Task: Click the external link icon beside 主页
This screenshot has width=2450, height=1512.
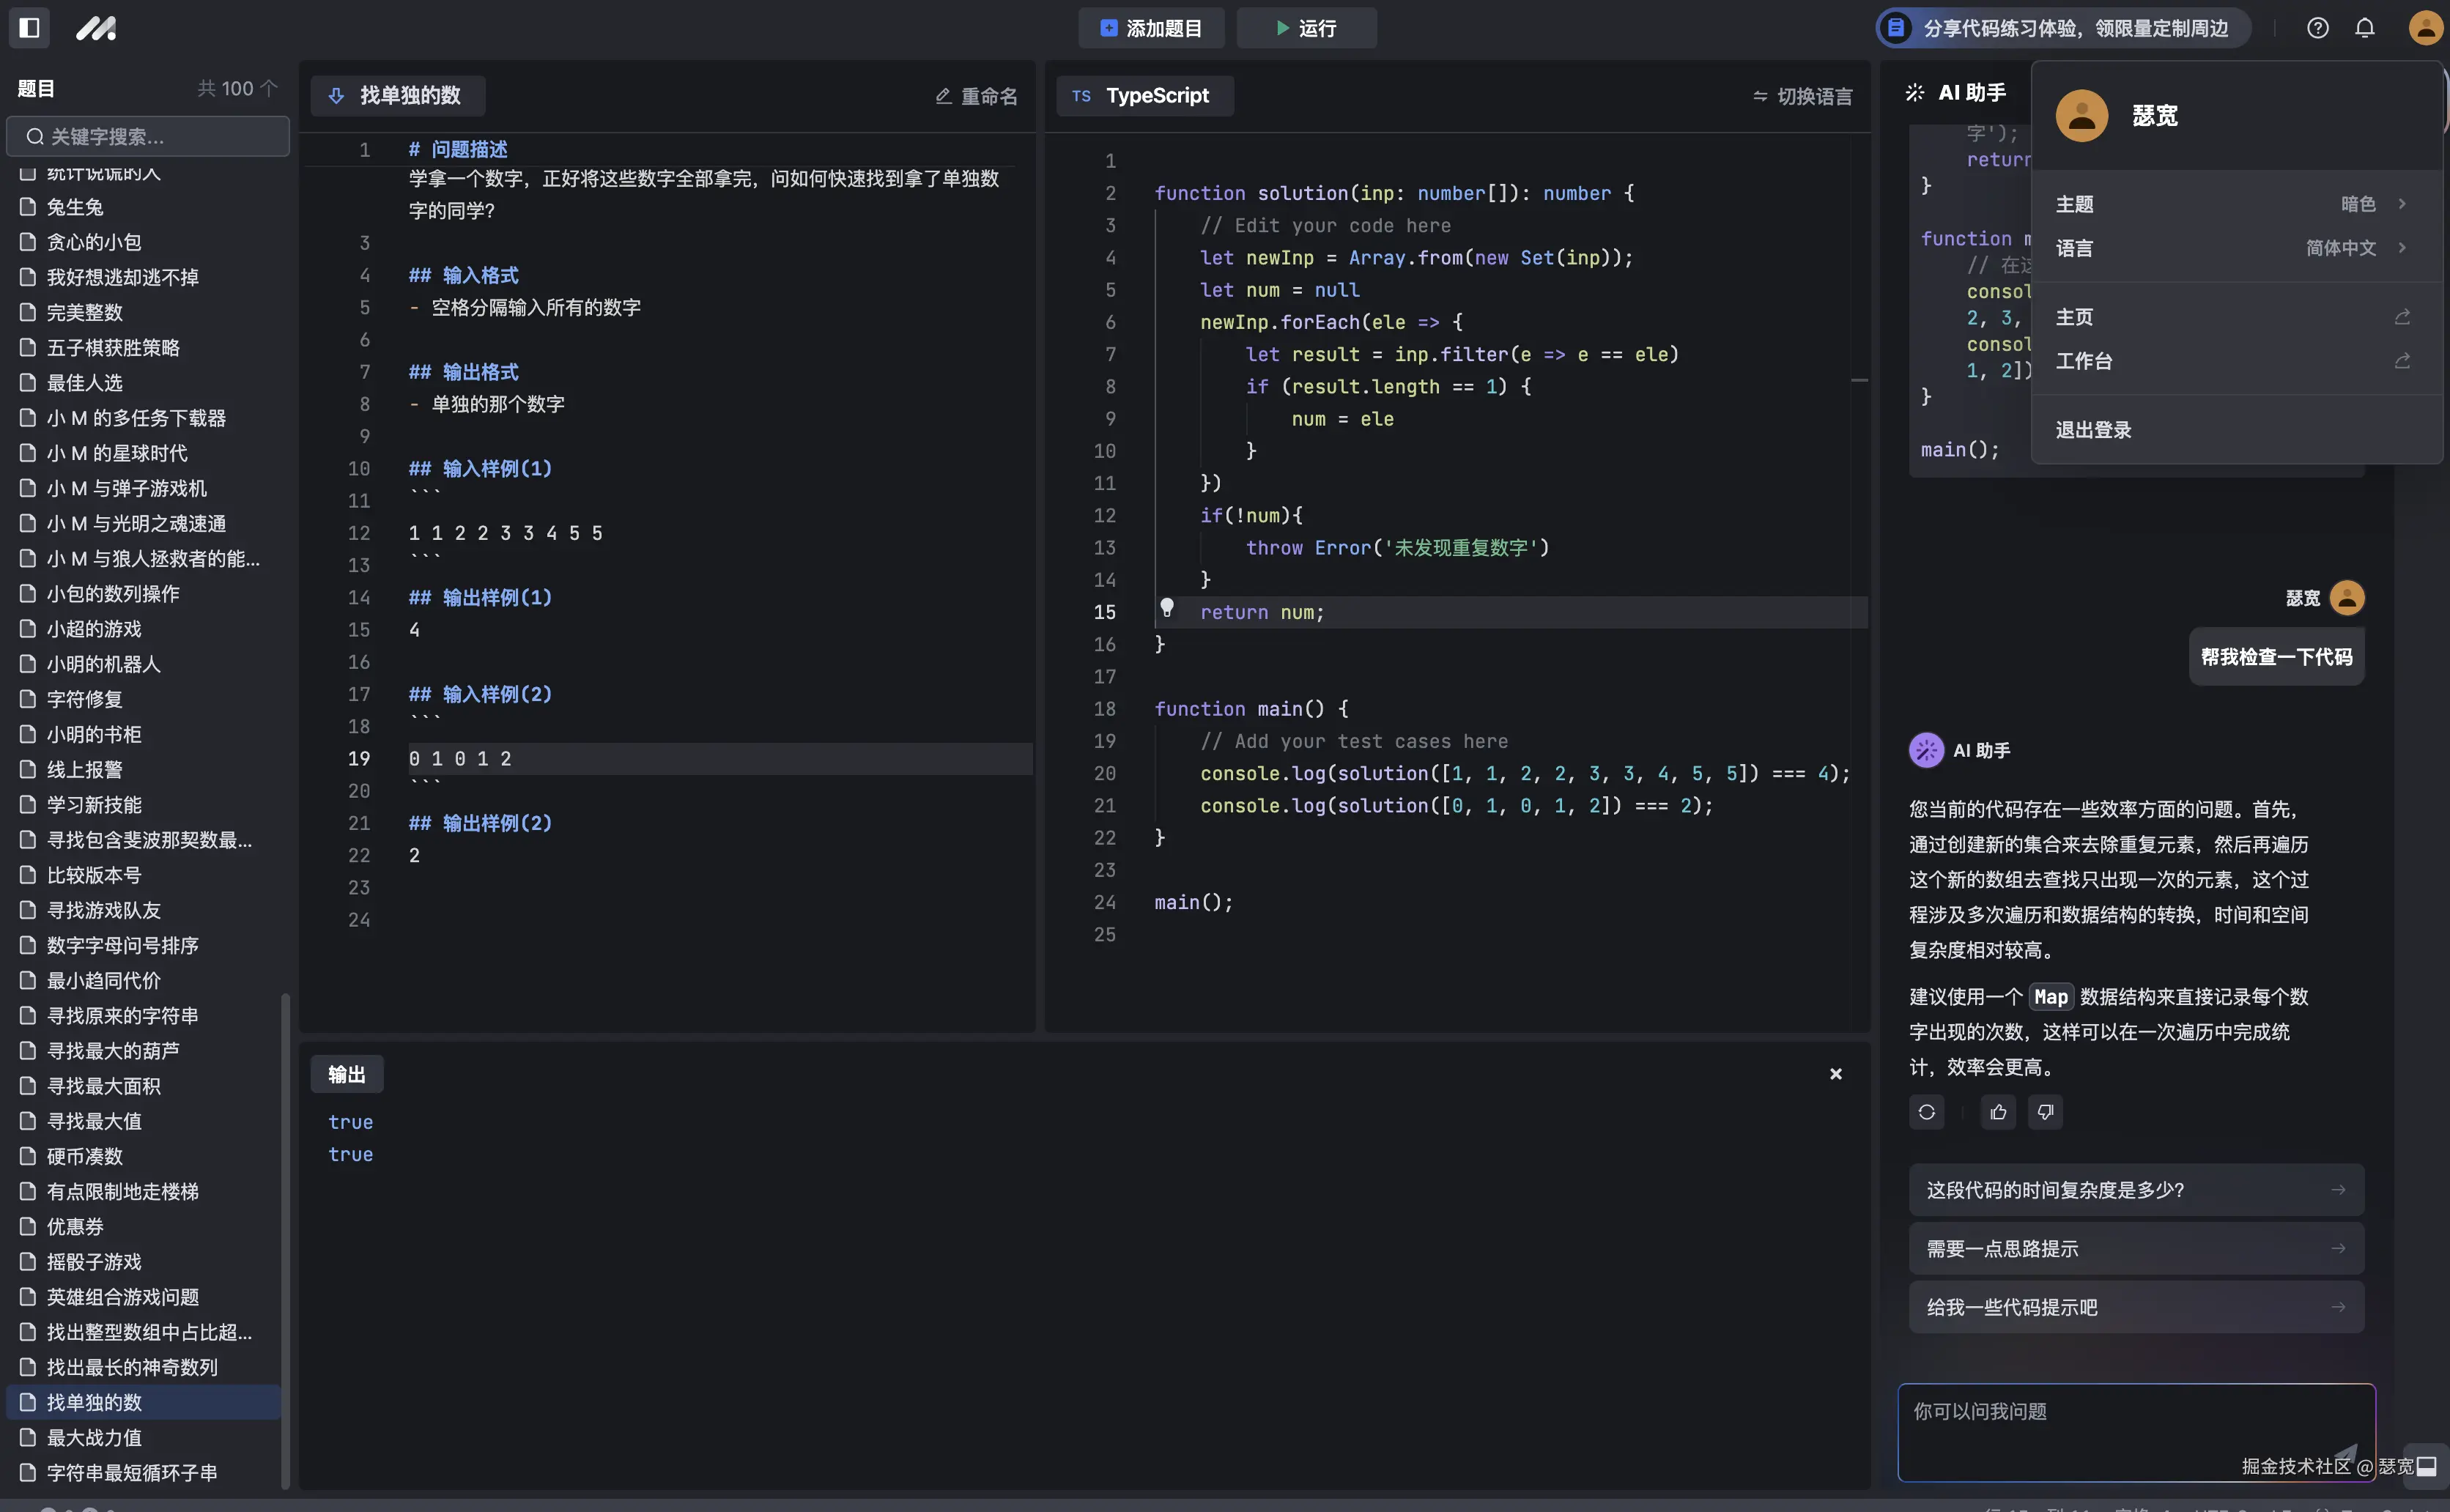Action: click(x=2402, y=317)
